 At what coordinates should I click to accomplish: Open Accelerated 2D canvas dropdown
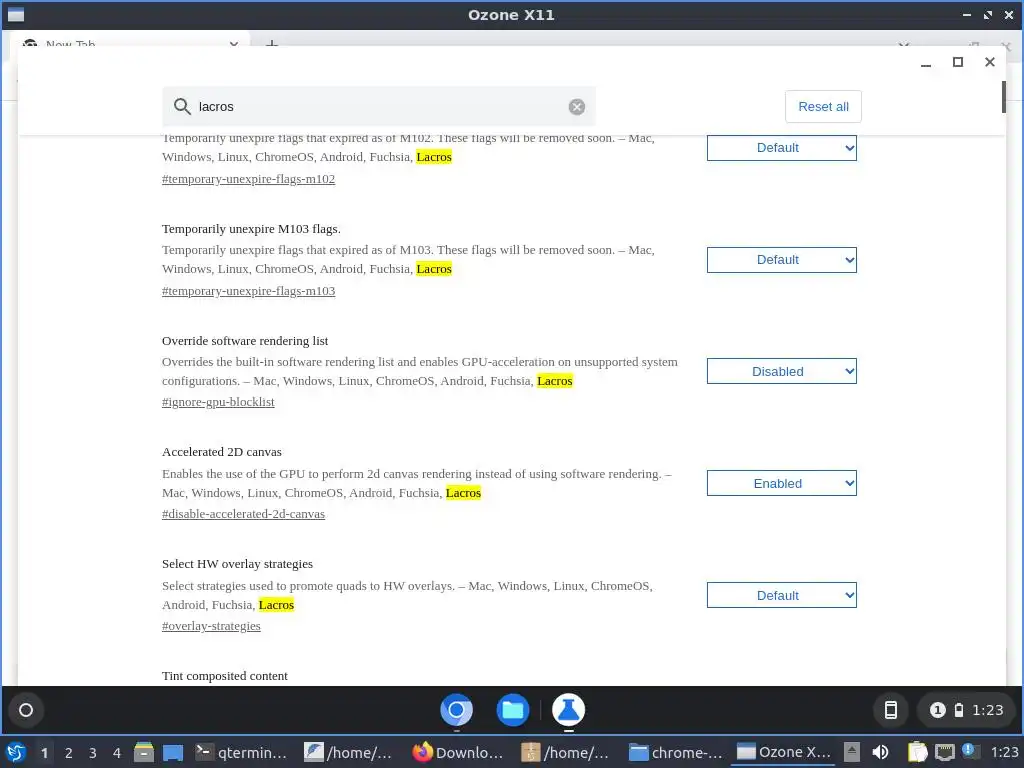pos(781,483)
